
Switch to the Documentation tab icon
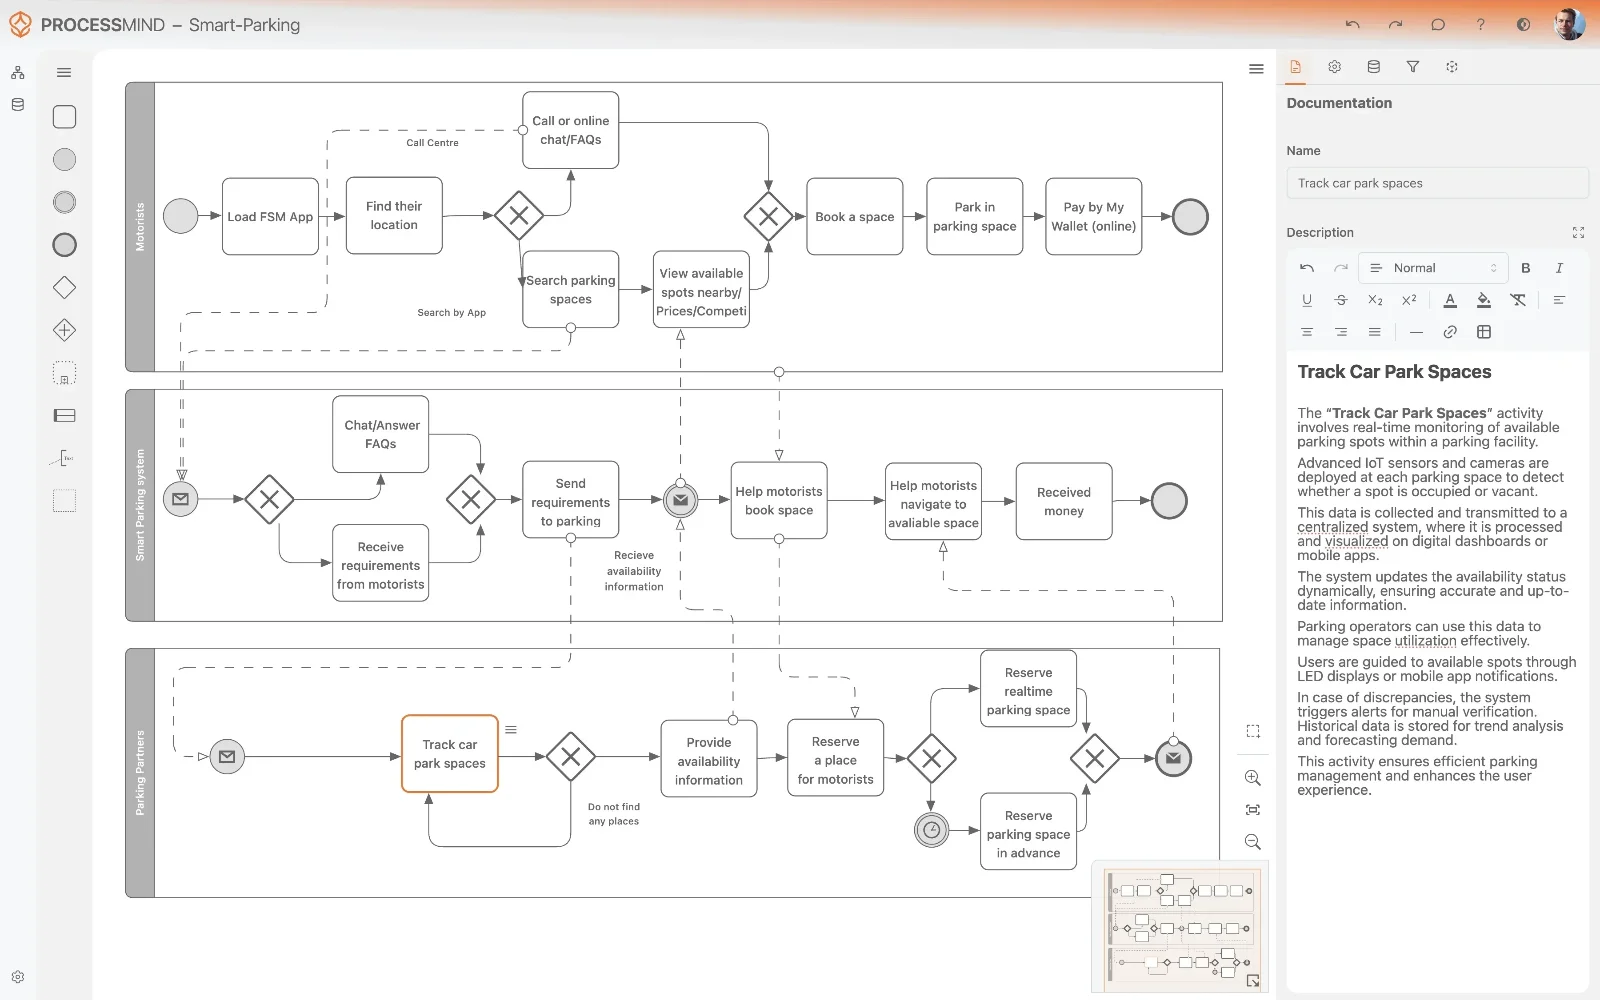1295,67
